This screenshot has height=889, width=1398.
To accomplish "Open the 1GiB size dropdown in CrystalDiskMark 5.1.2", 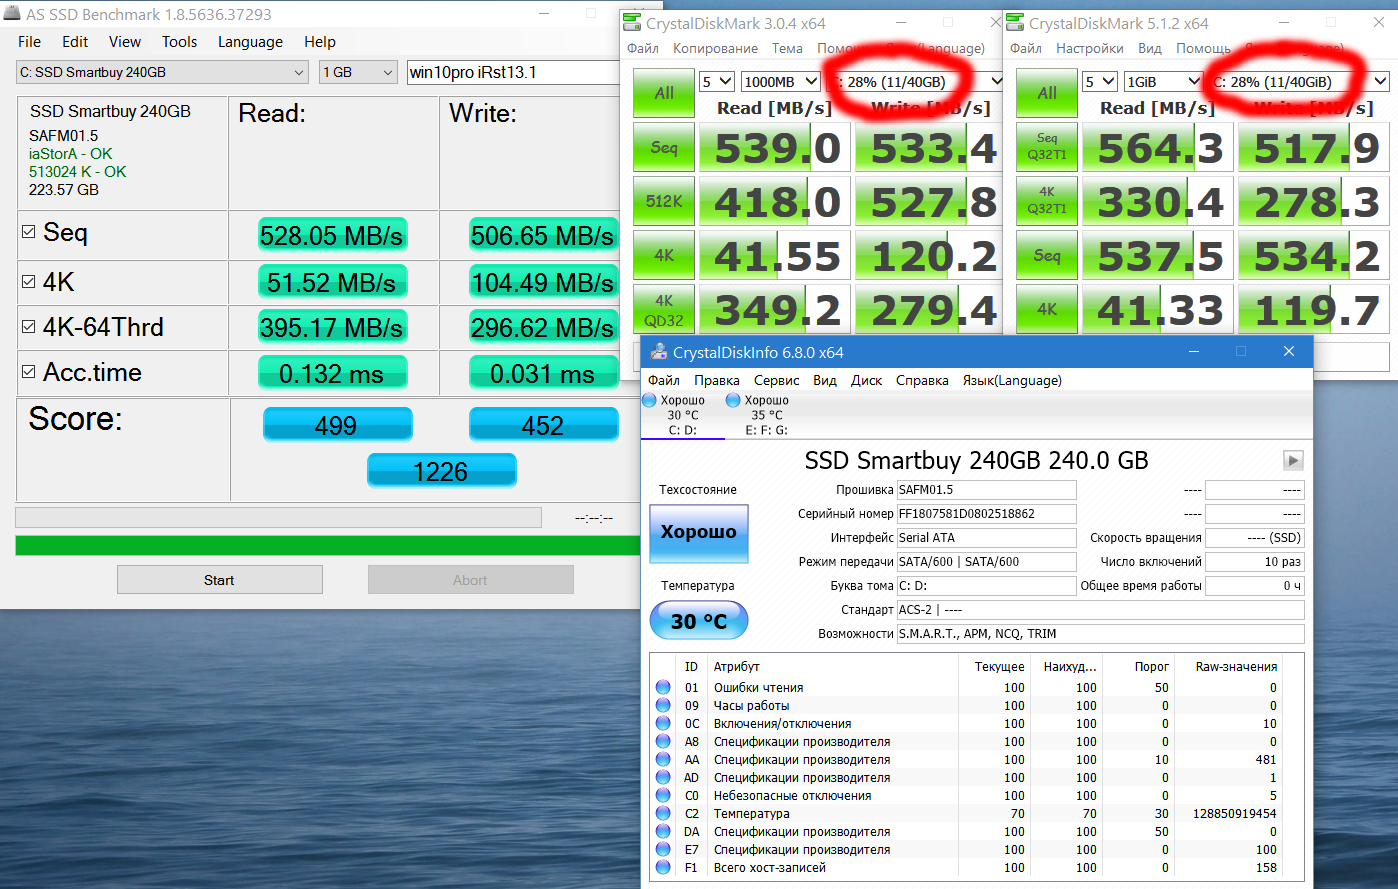I will 1163,82.
